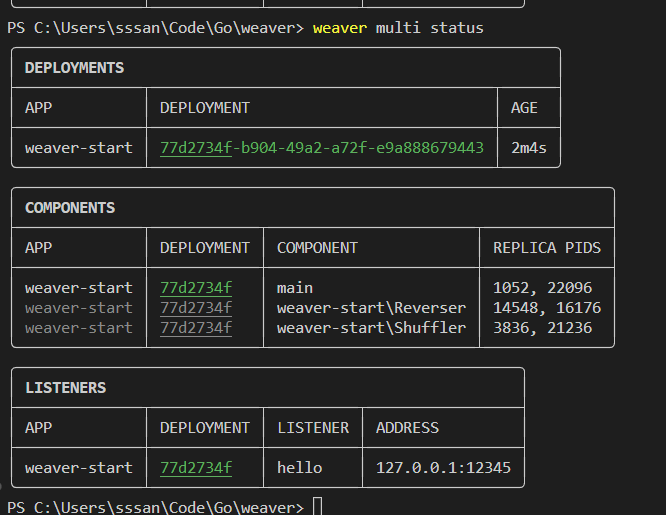Screen dimensions: 666x515
Task: Click the 'main' component name
Action: 295,288
